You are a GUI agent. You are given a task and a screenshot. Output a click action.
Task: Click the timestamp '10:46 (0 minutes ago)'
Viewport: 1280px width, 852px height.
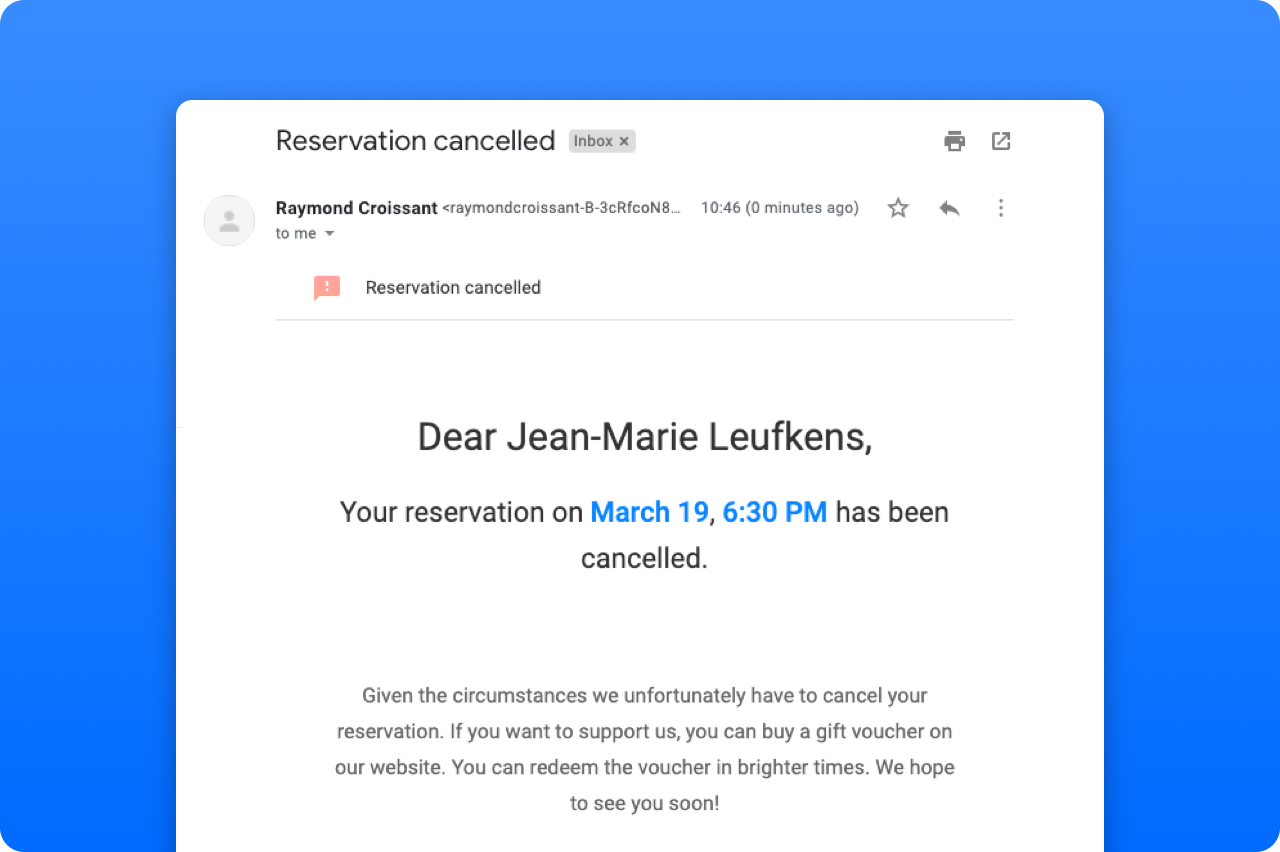[x=779, y=207]
